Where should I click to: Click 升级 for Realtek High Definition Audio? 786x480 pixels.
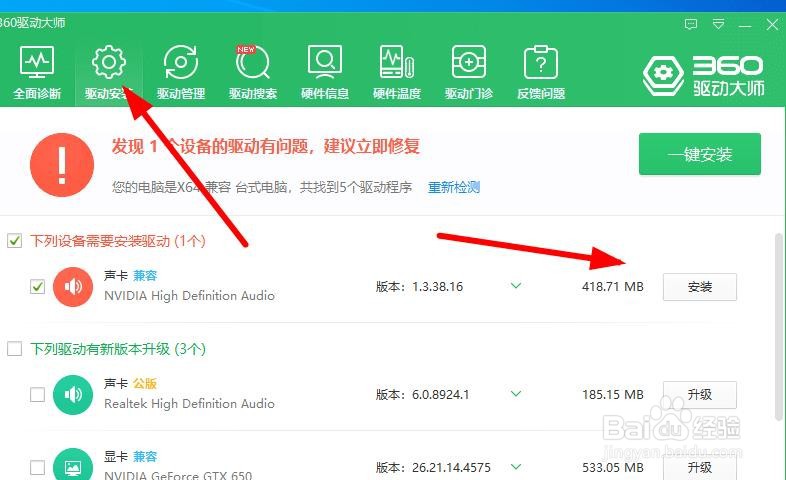tap(700, 395)
